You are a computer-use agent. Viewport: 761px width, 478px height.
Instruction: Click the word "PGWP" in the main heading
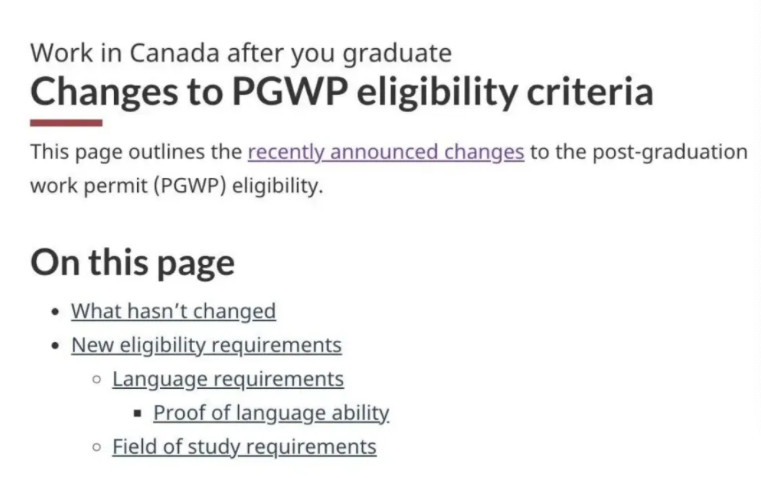(x=285, y=92)
